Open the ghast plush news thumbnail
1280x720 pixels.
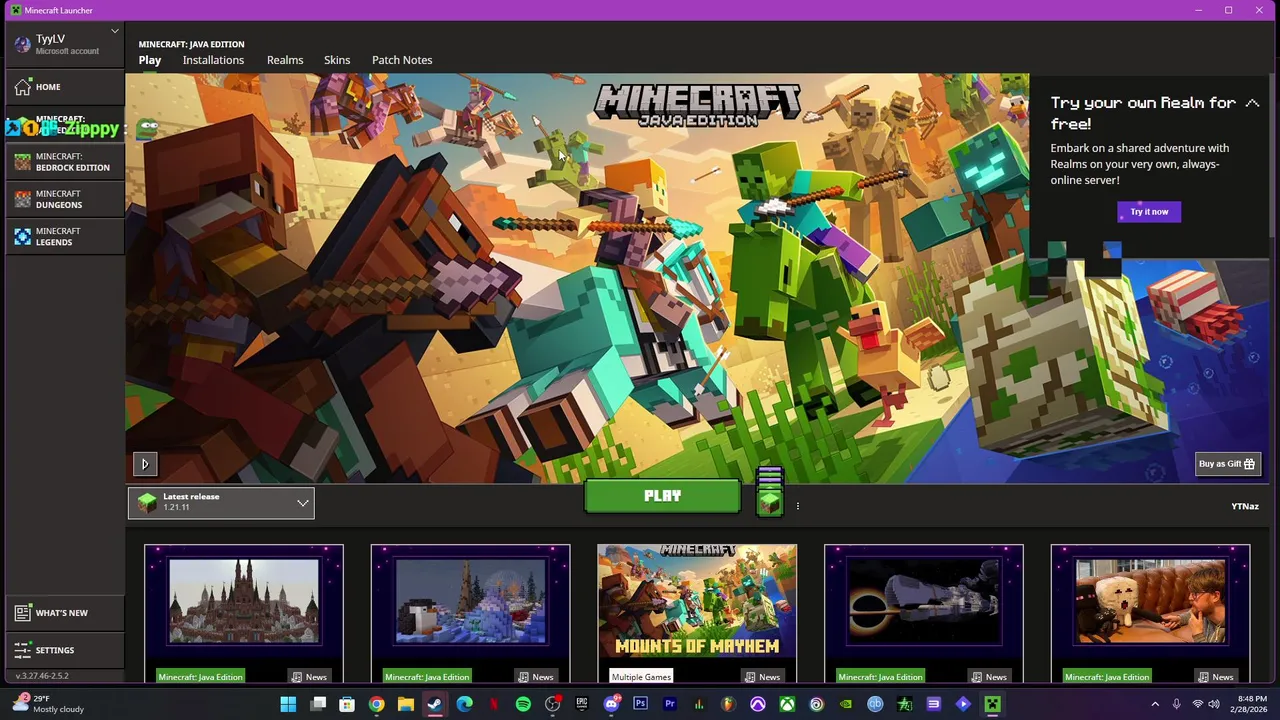tap(1150, 603)
